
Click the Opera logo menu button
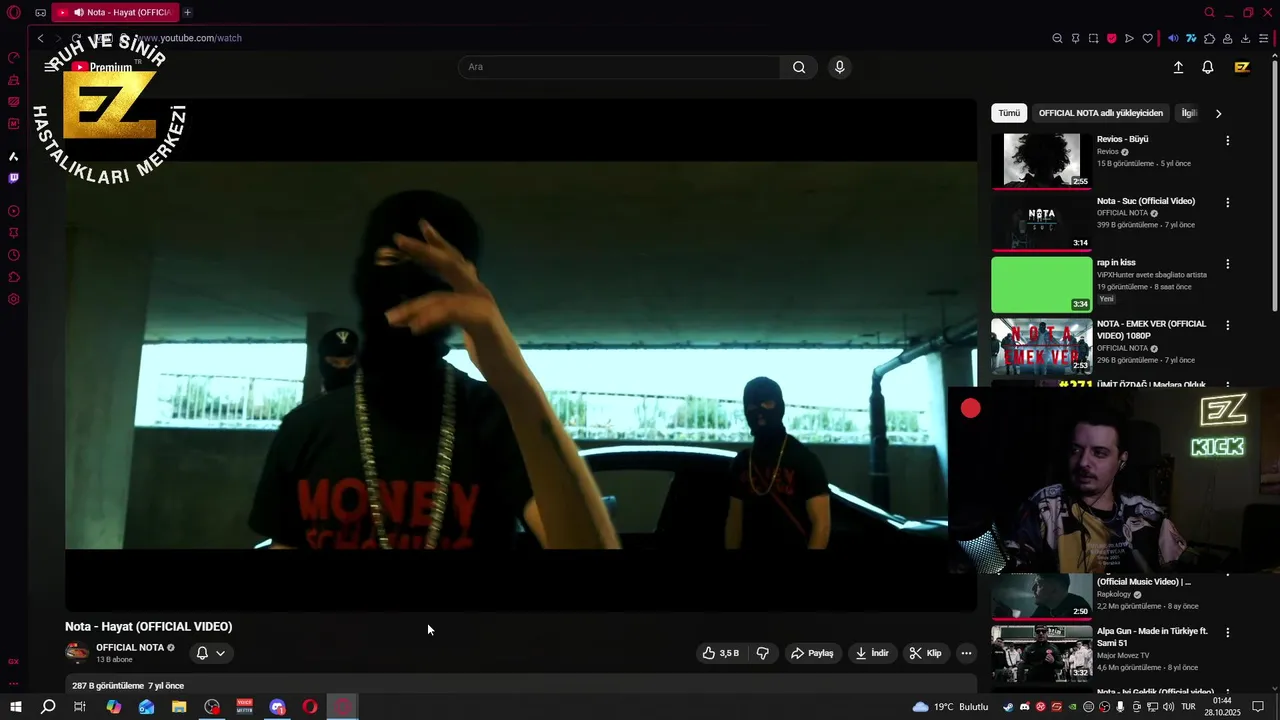tap(14, 13)
